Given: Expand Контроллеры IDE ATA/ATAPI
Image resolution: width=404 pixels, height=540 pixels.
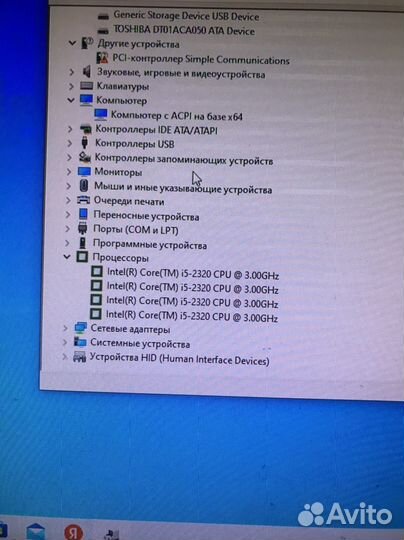Looking at the screenshot, I should pyautogui.click(x=70, y=129).
